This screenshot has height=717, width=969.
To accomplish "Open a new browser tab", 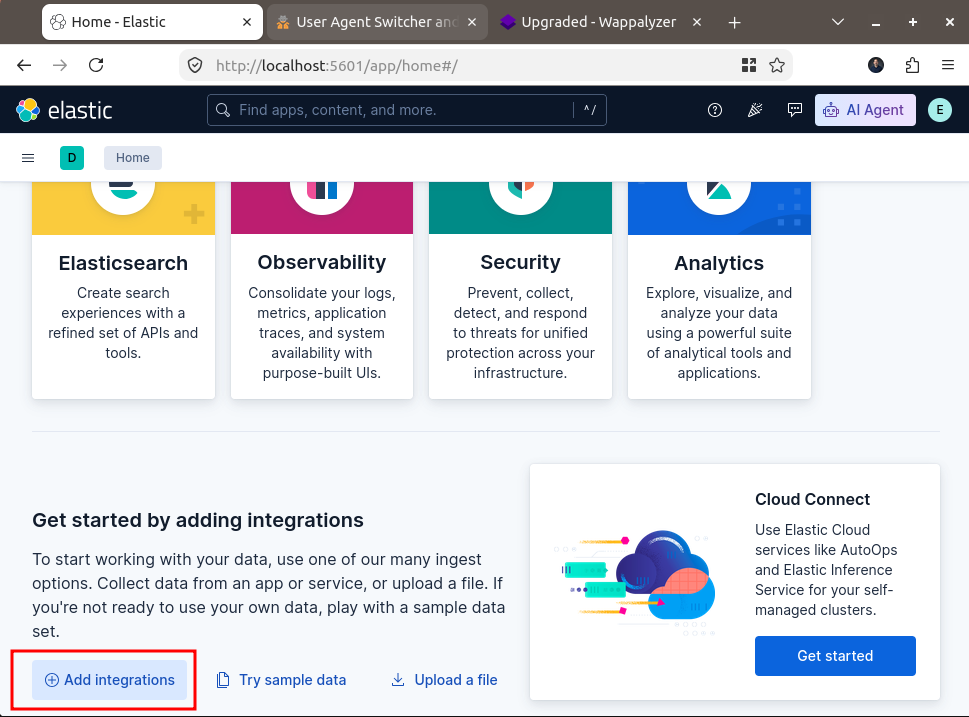I will pos(734,23).
